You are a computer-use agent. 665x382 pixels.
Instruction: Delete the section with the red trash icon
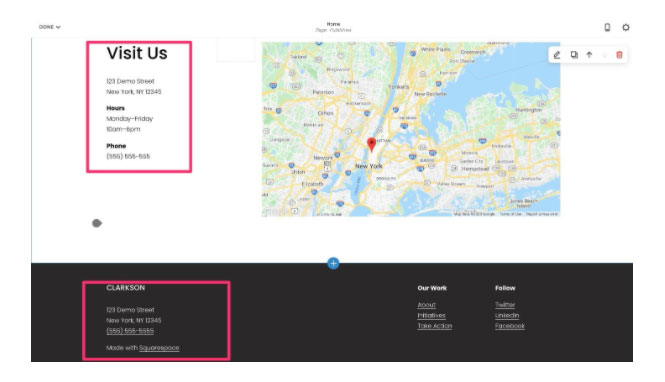(x=619, y=55)
